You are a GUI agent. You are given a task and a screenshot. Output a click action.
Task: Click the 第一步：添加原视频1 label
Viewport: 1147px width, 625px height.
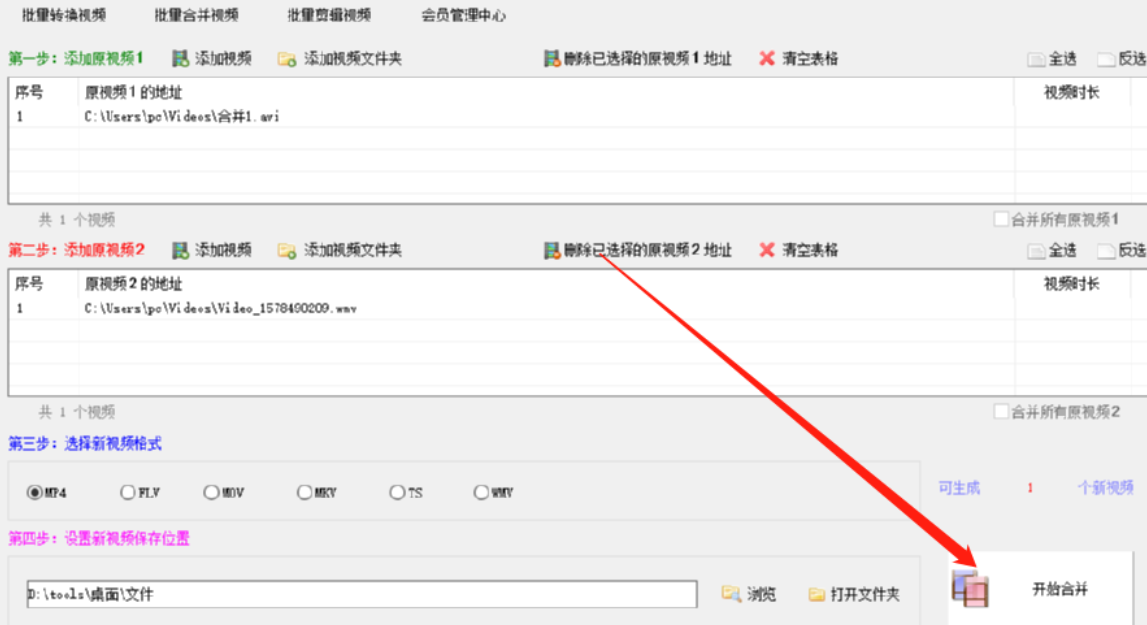76,59
